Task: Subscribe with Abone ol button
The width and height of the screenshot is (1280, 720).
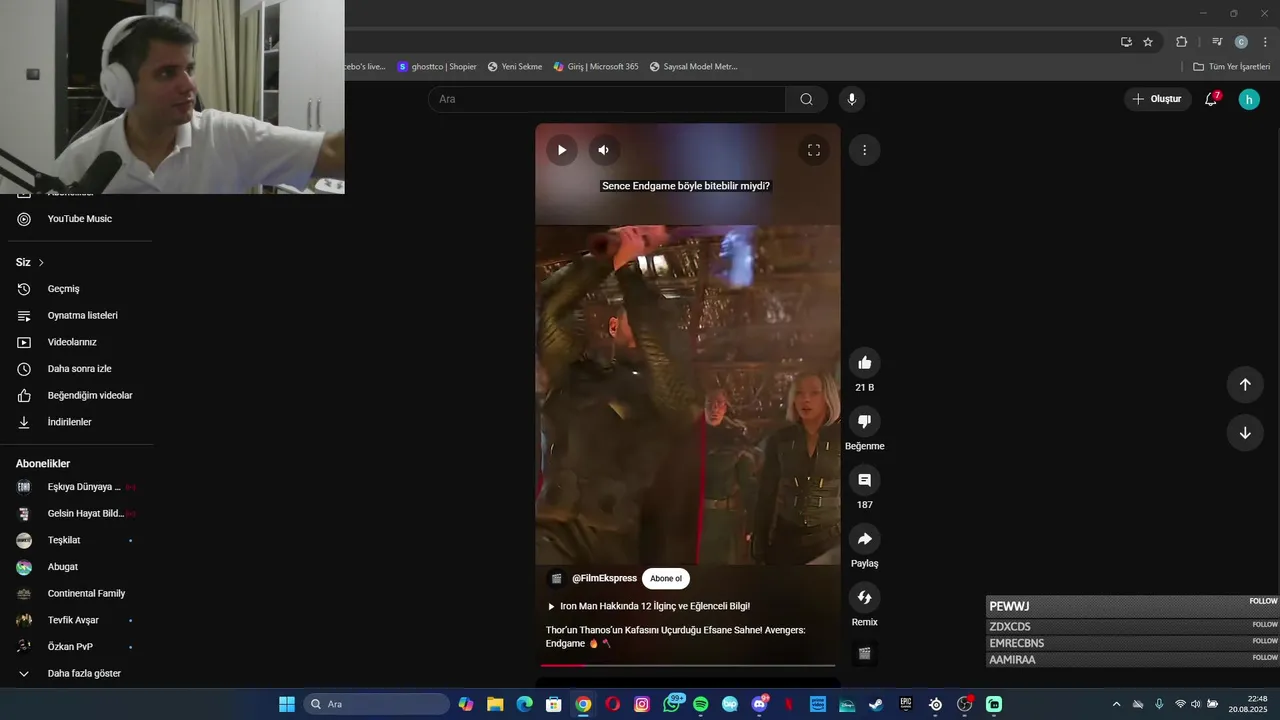Action: click(x=666, y=579)
